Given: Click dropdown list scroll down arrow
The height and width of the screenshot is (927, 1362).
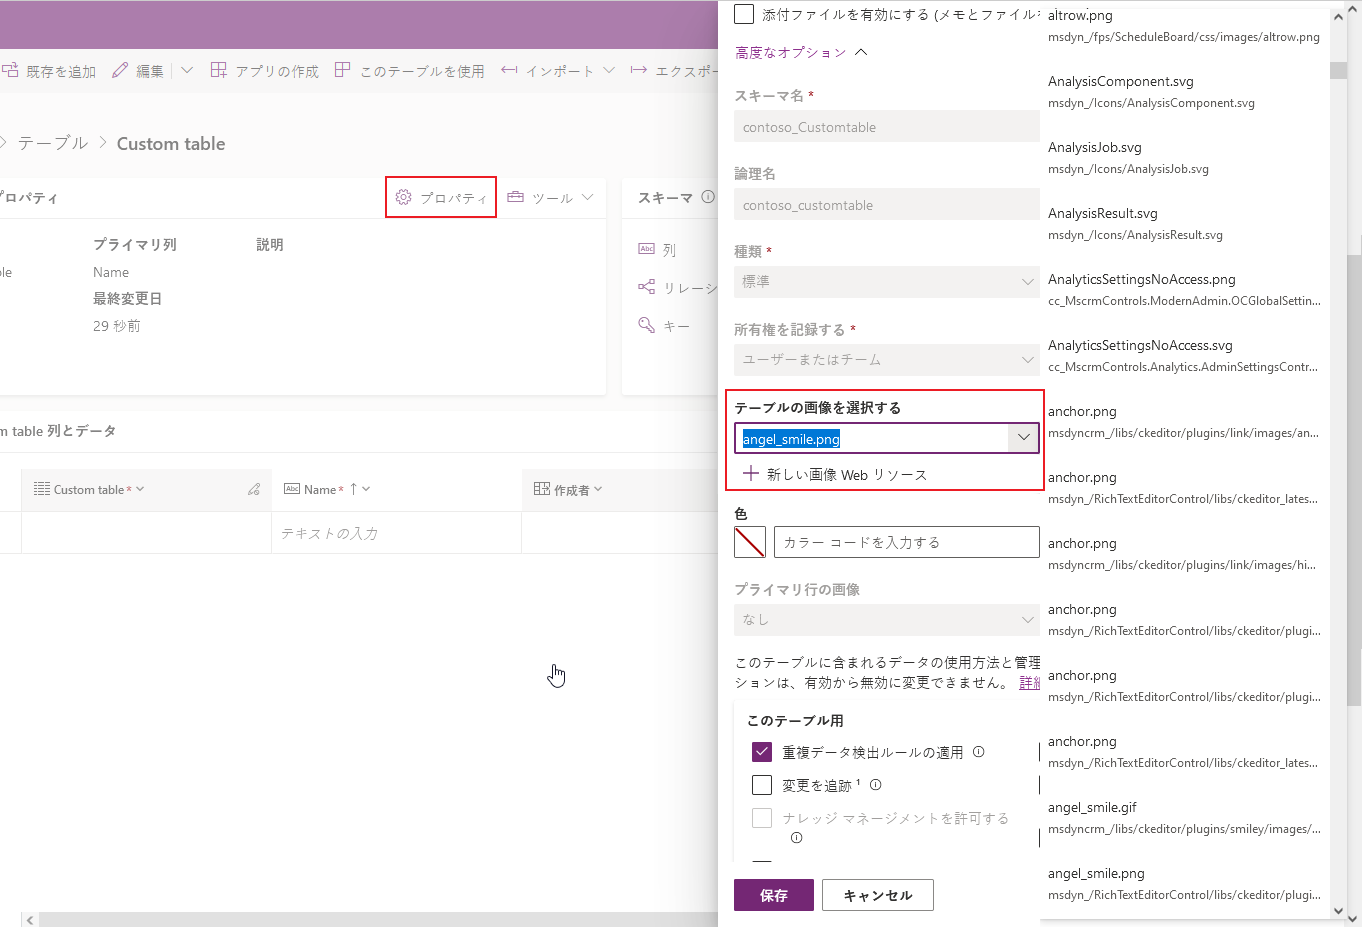Looking at the screenshot, I should click(1339, 911).
